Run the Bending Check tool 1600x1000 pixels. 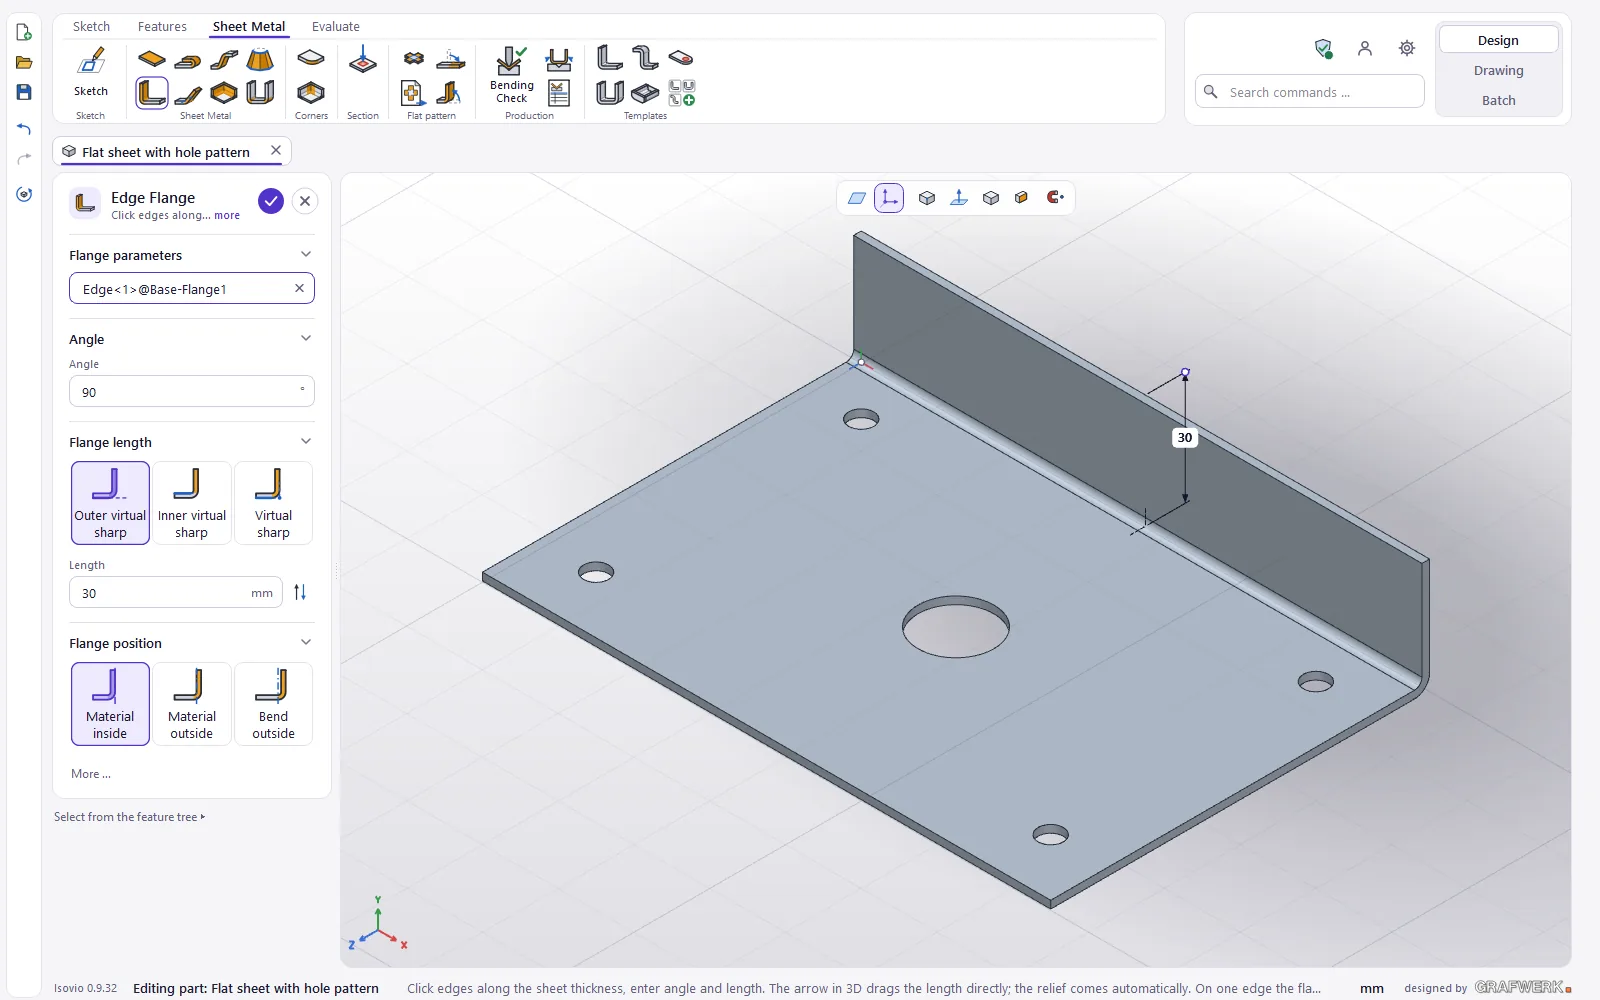pyautogui.click(x=511, y=75)
